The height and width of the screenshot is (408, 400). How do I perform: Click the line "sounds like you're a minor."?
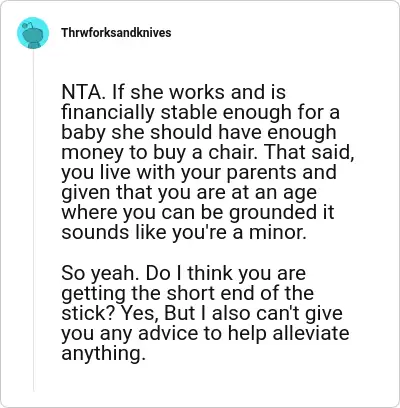pyautogui.click(x=184, y=232)
